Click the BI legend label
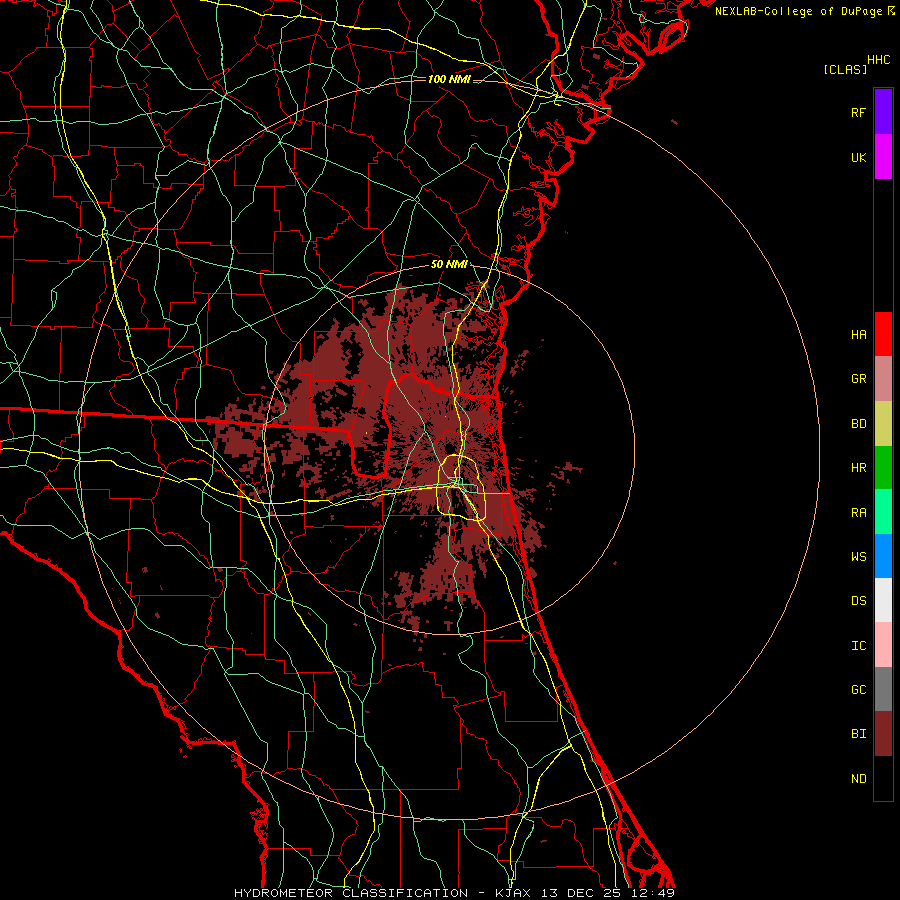 click(x=858, y=734)
